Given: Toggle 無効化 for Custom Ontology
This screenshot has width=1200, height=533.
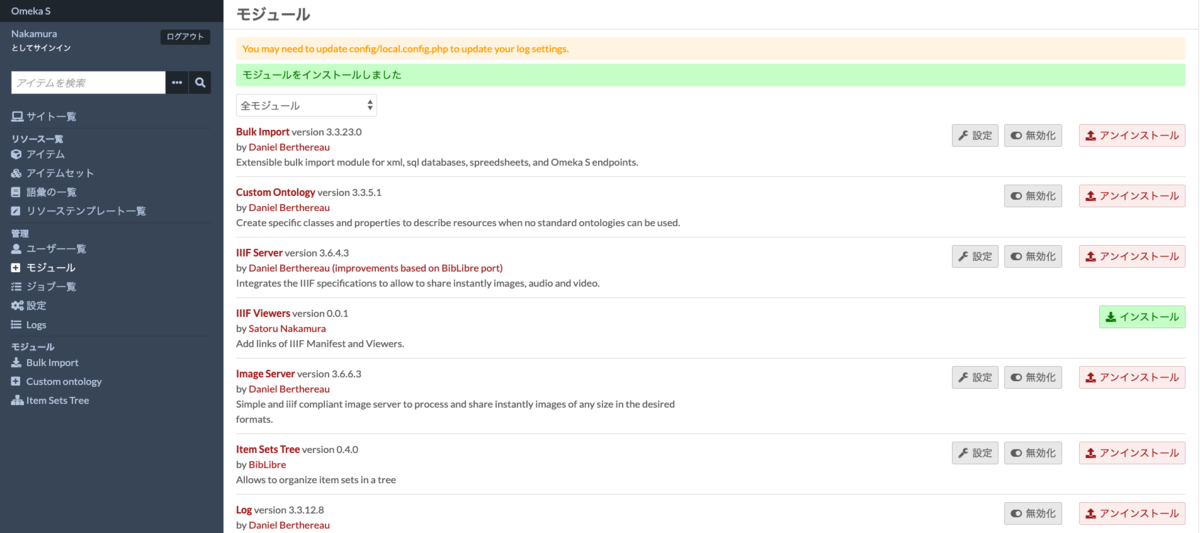Looking at the screenshot, I should pos(1033,196).
